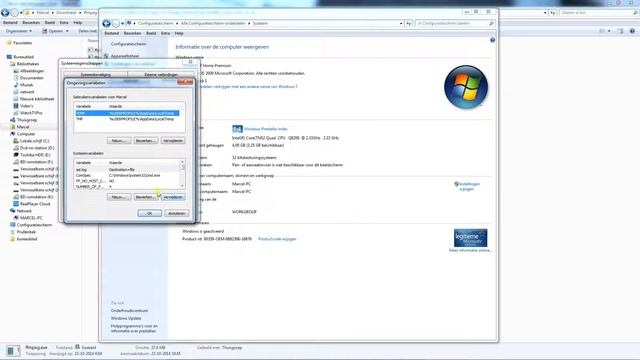The image size is (640, 360).
Task: Toggle the preview pane in Explorer
Action: tap(620, 31)
